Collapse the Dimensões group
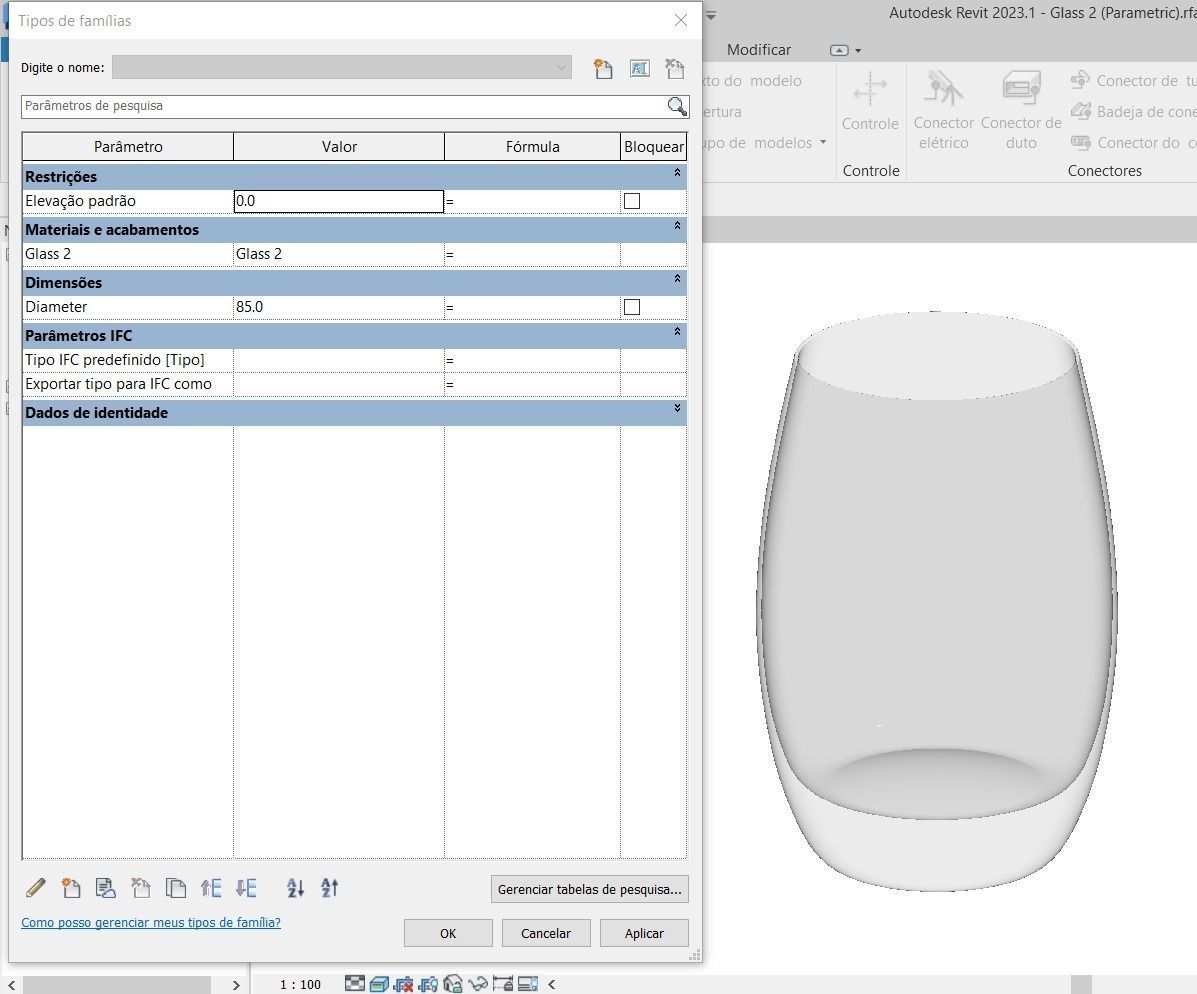The image size is (1197, 994). [x=677, y=279]
